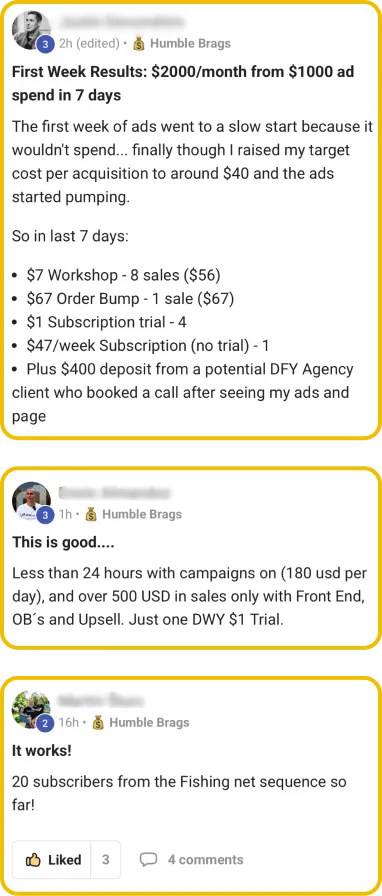Open Humble Brags category from third post
The width and height of the screenshot is (382, 896).
[149, 723]
